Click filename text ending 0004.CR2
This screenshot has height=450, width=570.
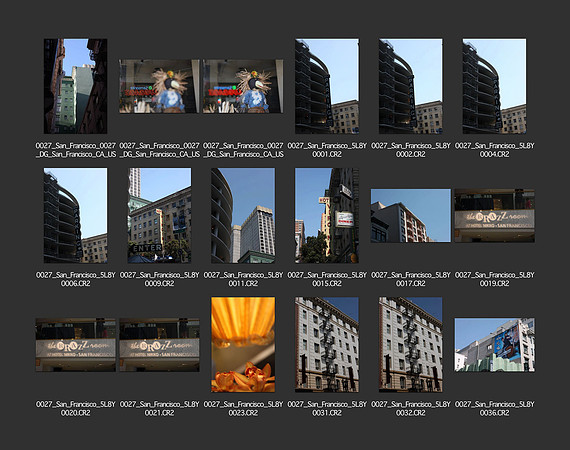tap(494, 150)
